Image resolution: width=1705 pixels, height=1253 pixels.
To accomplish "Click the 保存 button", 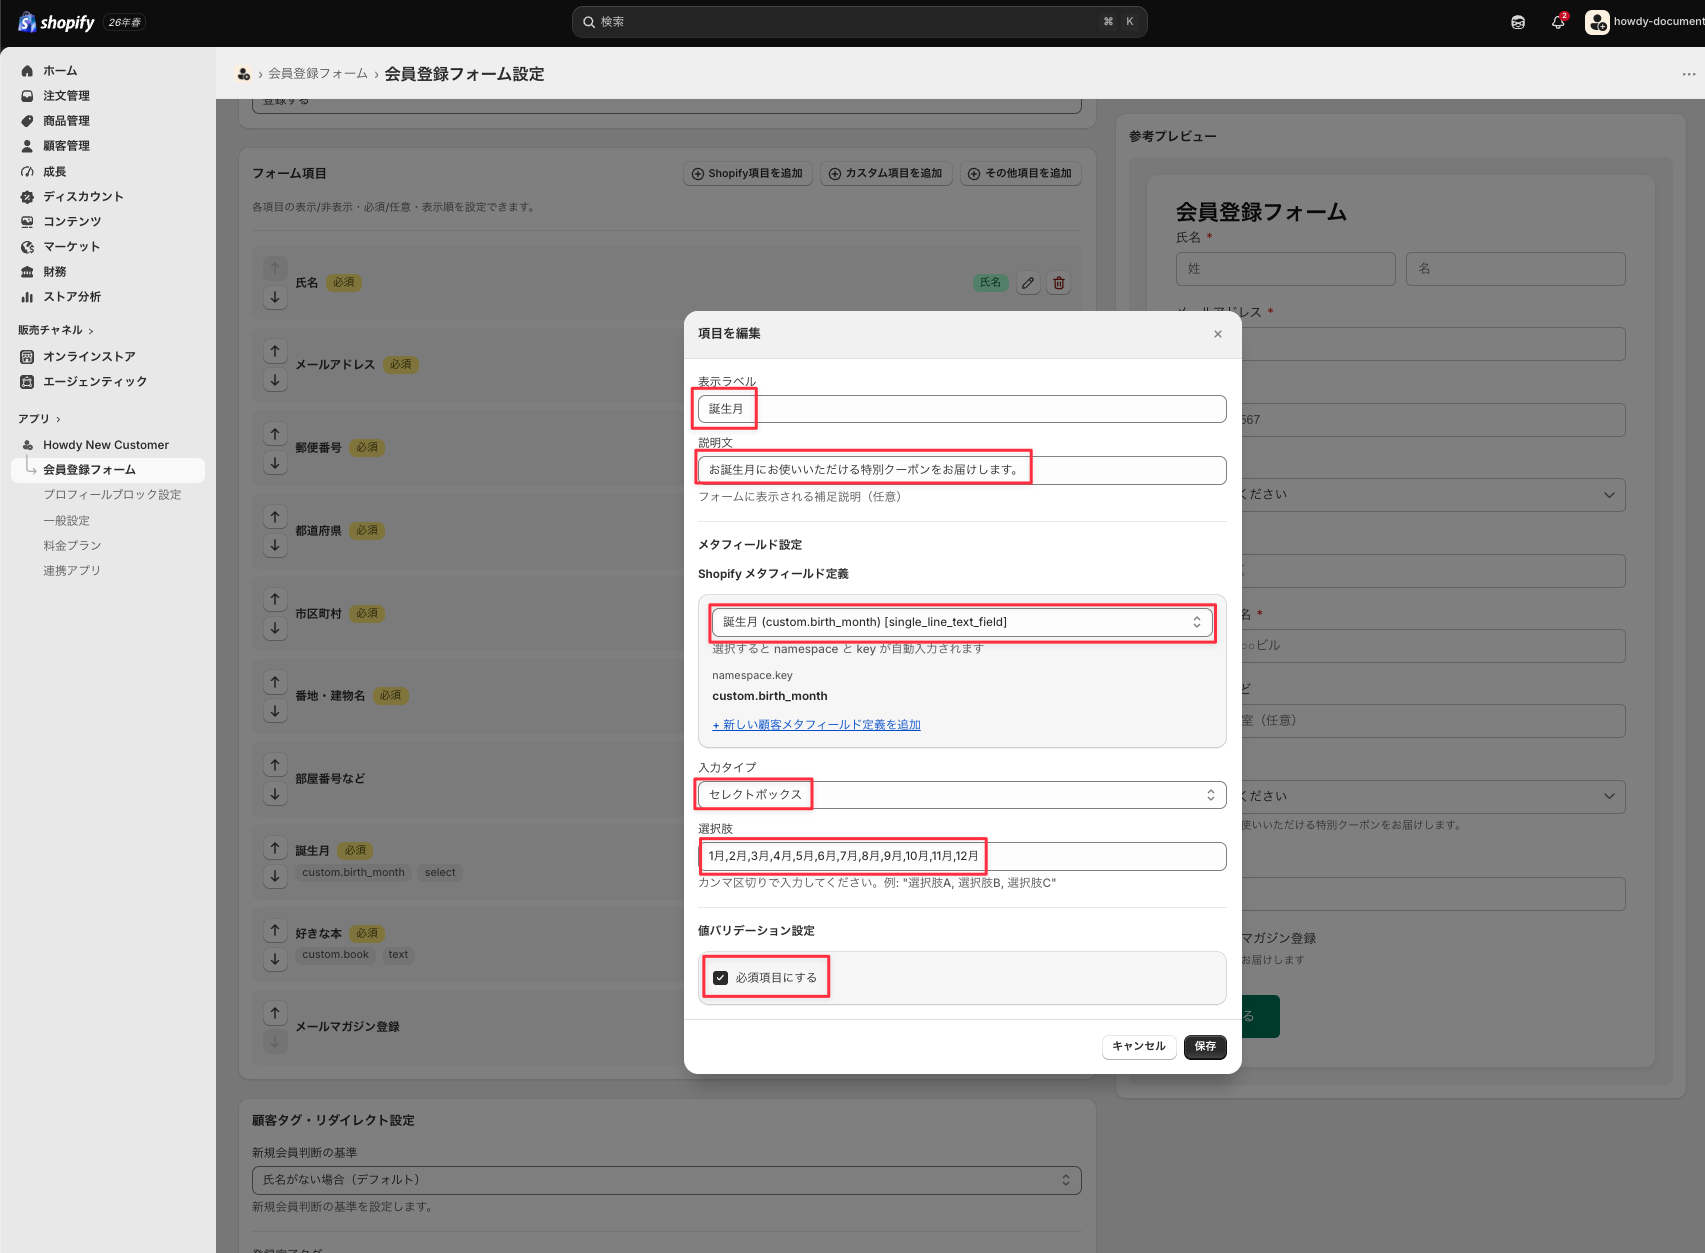I will click(1205, 1046).
